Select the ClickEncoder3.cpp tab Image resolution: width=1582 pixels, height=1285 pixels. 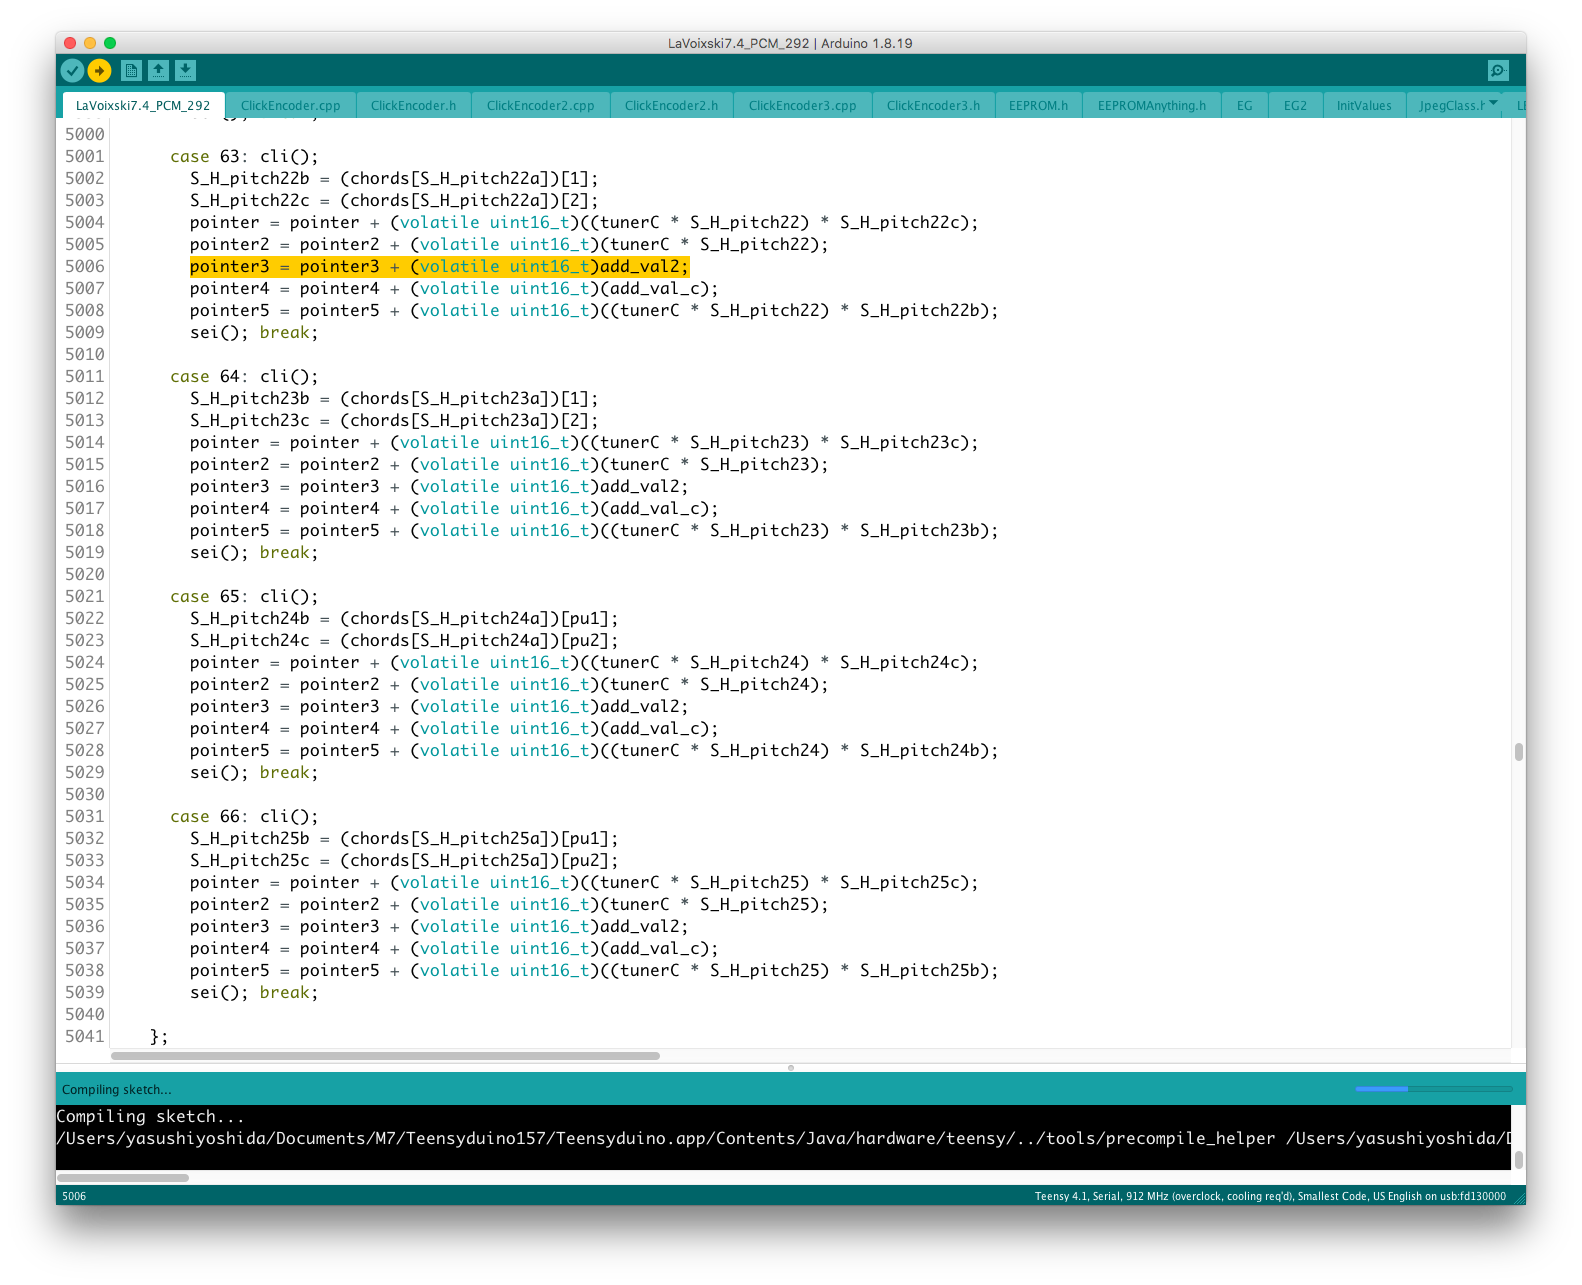[x=802, y=105]
